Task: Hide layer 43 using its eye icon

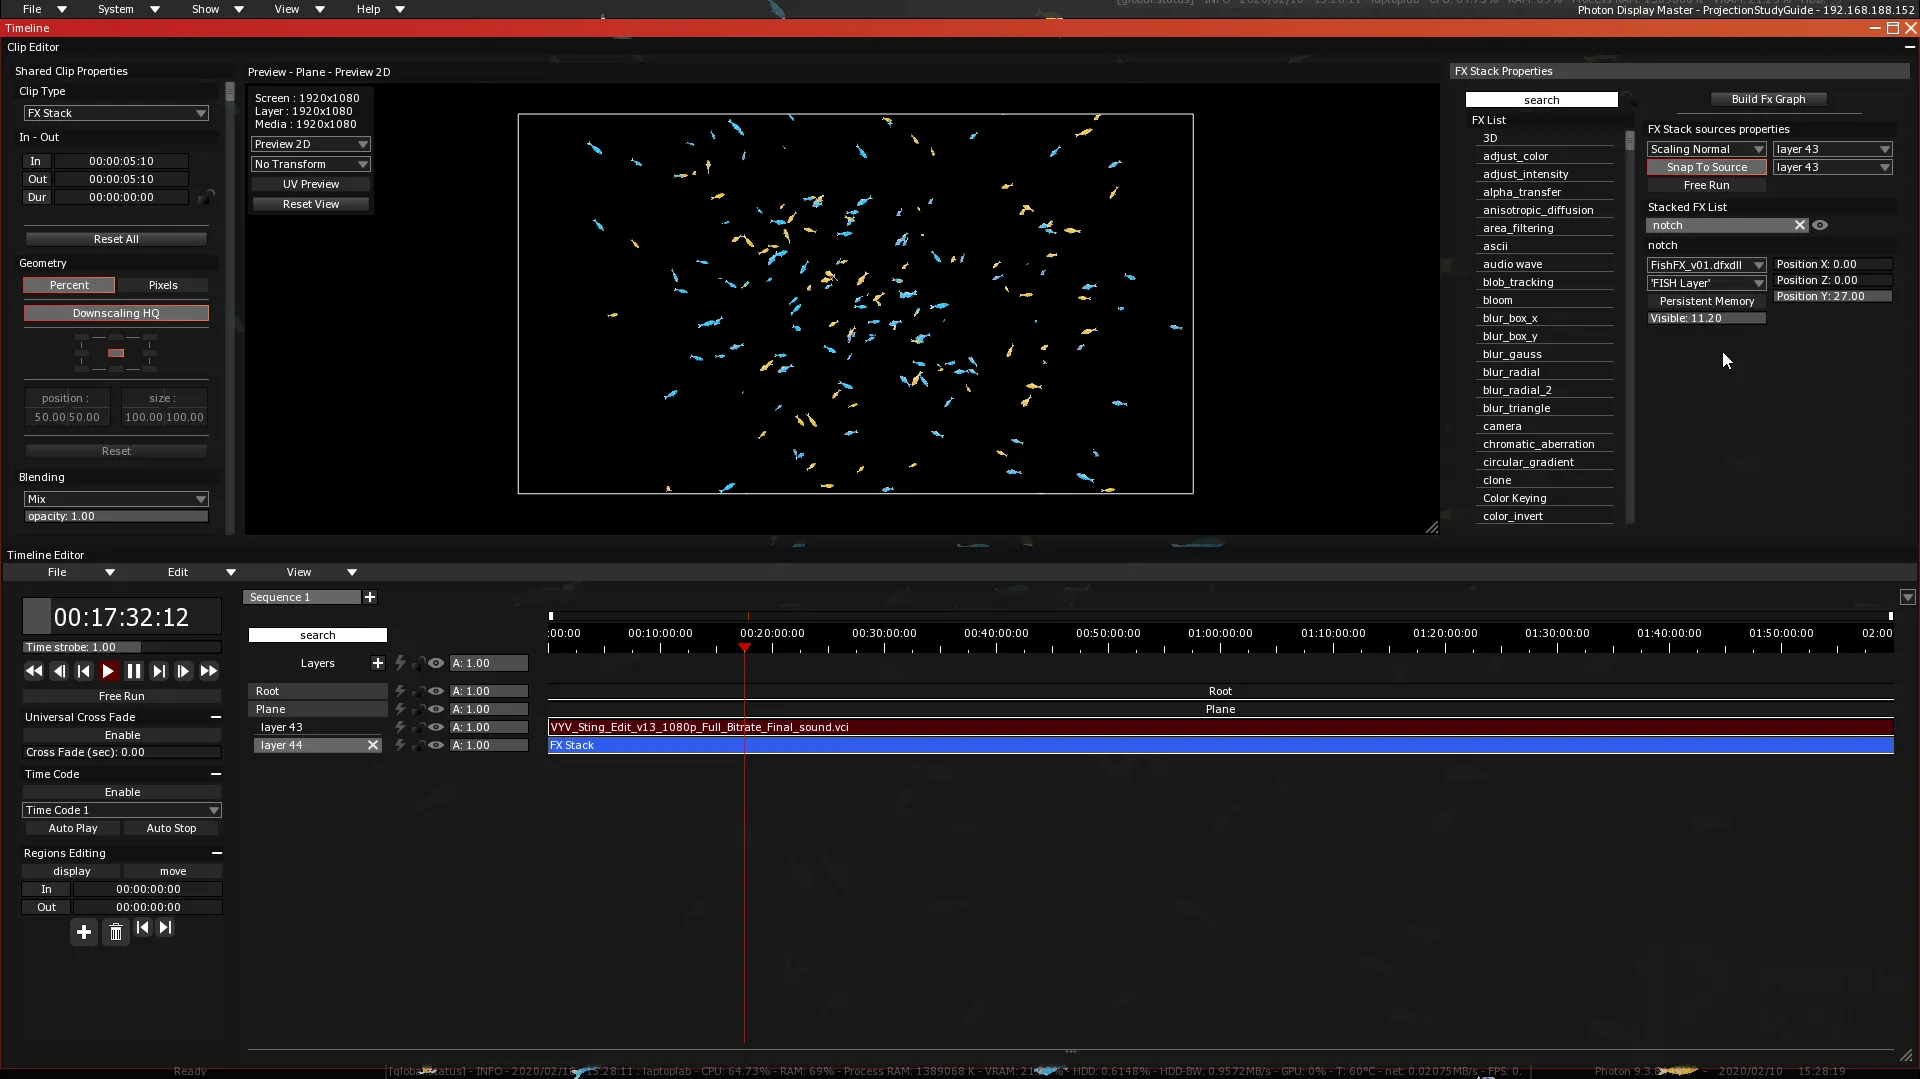Action: click(436, 727)
